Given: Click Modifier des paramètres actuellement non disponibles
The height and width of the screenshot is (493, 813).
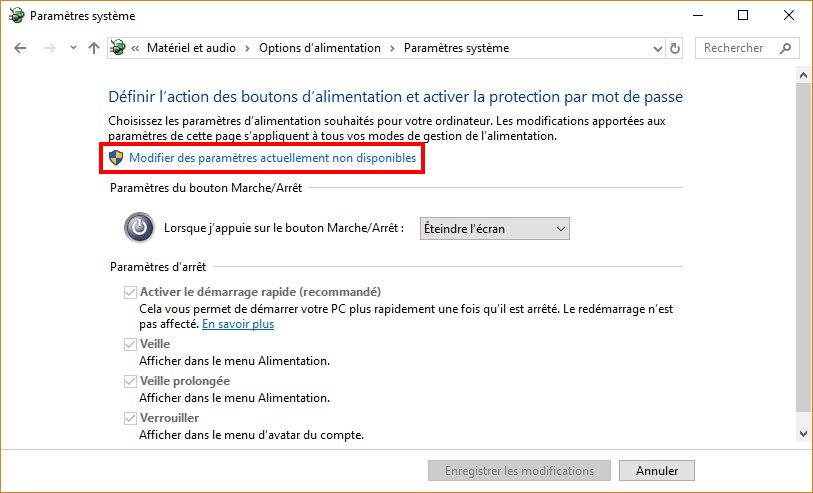Looking at the screenshot, I should (x=272, y=158).
